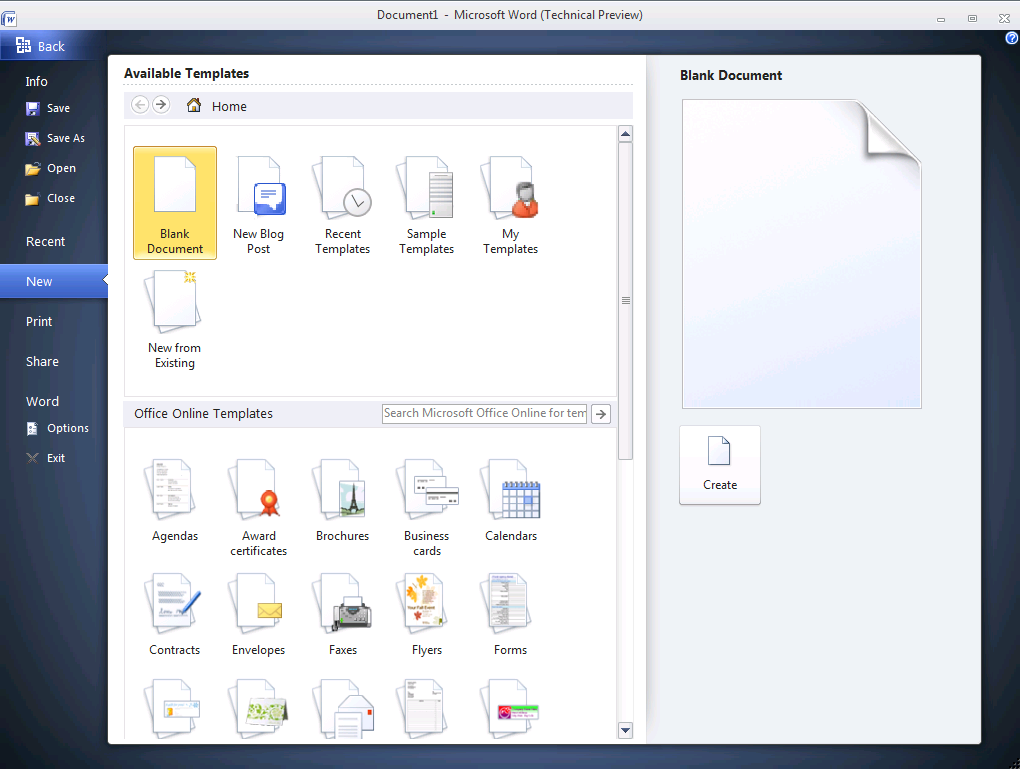Open the colorful label template icon in bottom row

click(x=511, y=708)
